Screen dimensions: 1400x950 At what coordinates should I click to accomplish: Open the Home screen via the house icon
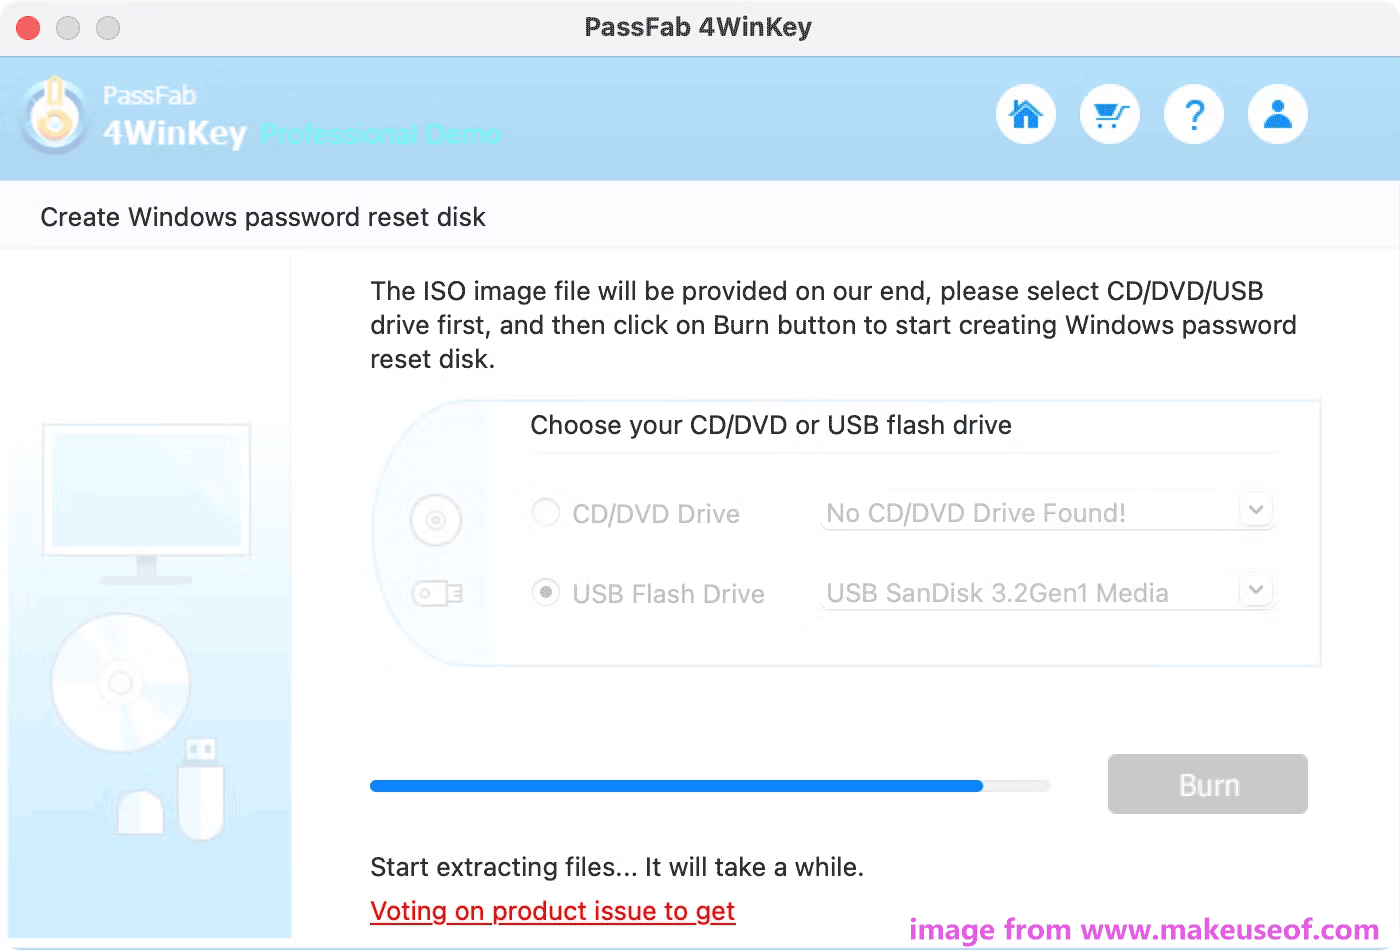pyautogui.click(x=1026, y=114)
